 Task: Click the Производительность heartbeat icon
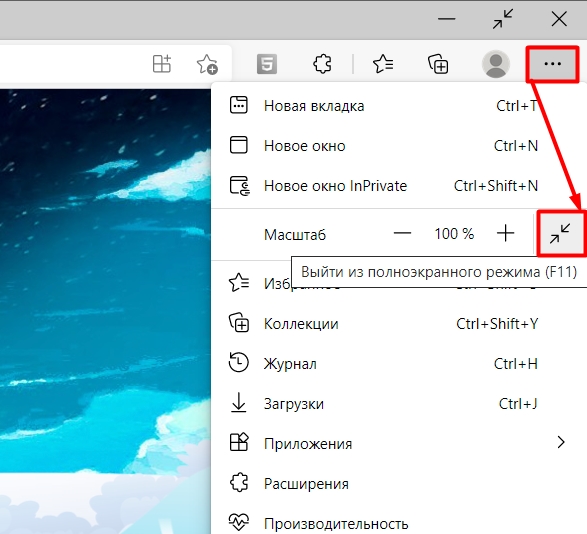click(239, 522)
